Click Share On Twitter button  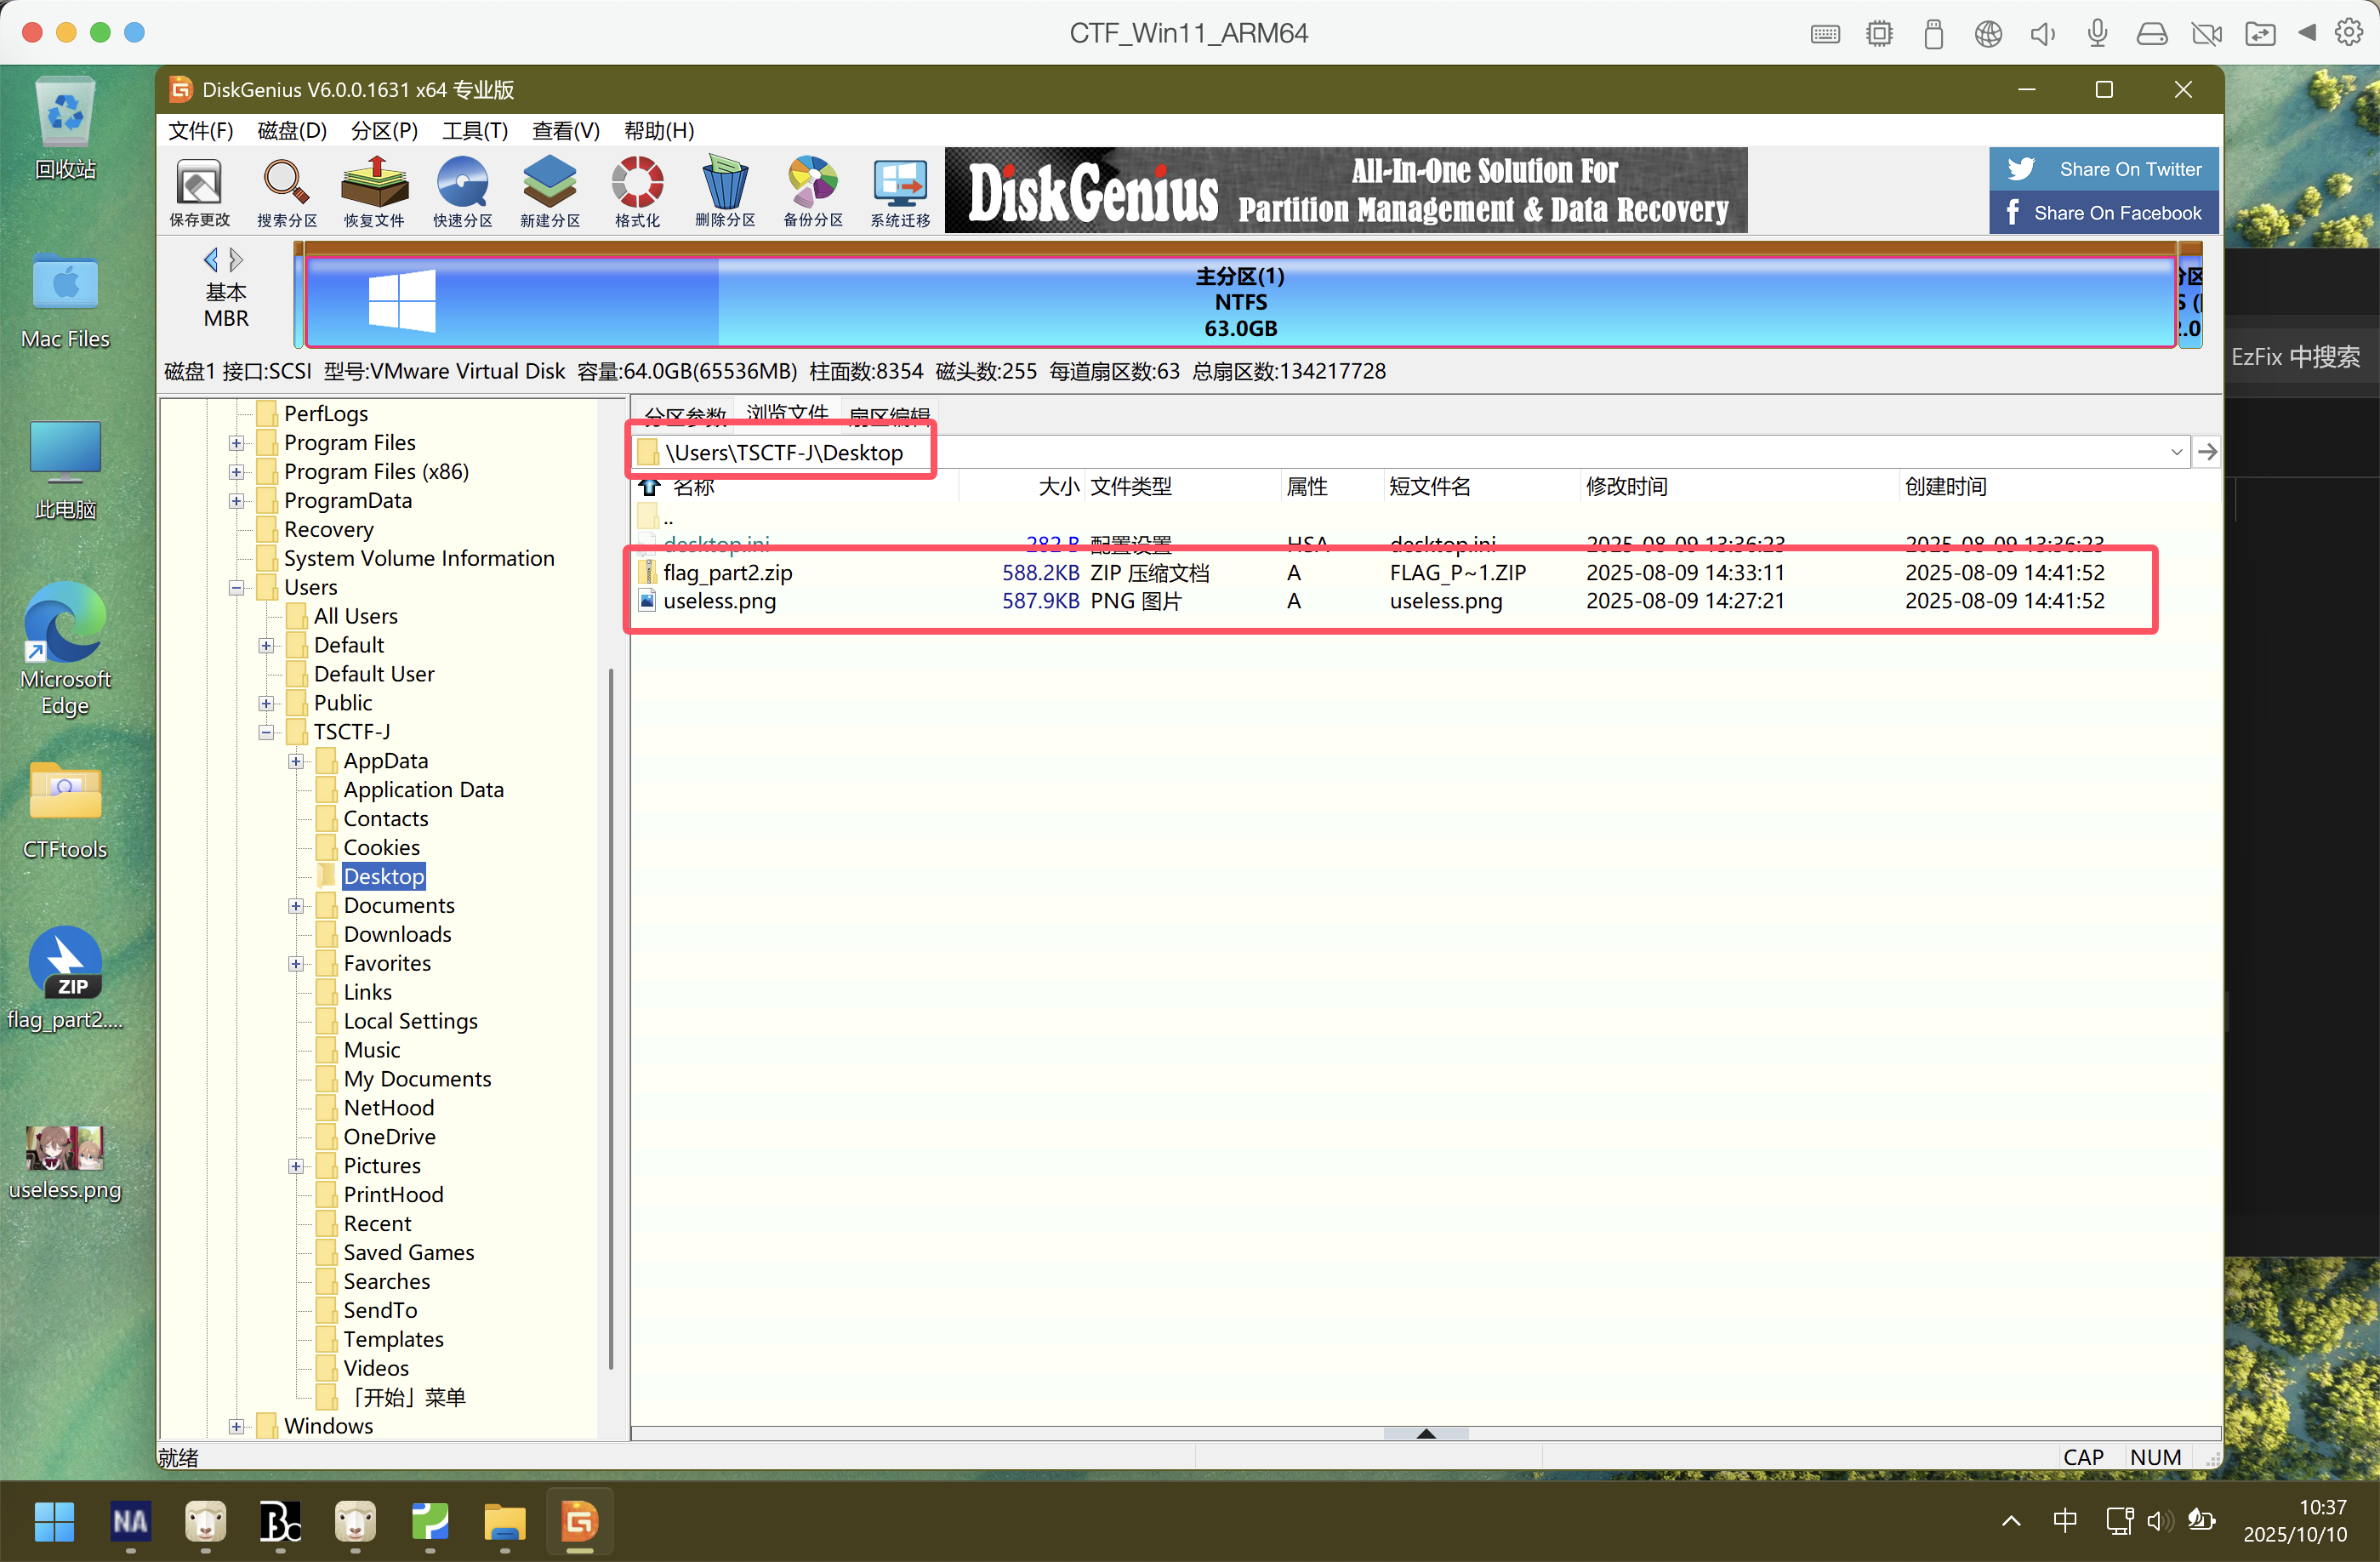click(x=2103, y=169)
